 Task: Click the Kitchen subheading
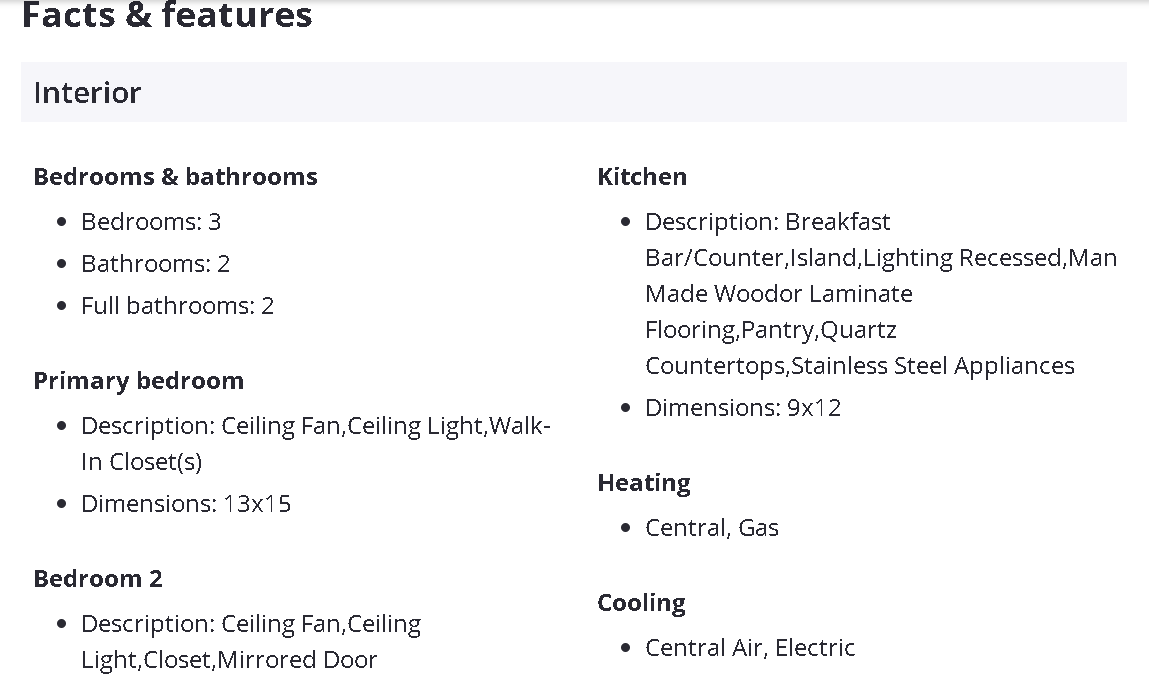[x=642, y=177]
